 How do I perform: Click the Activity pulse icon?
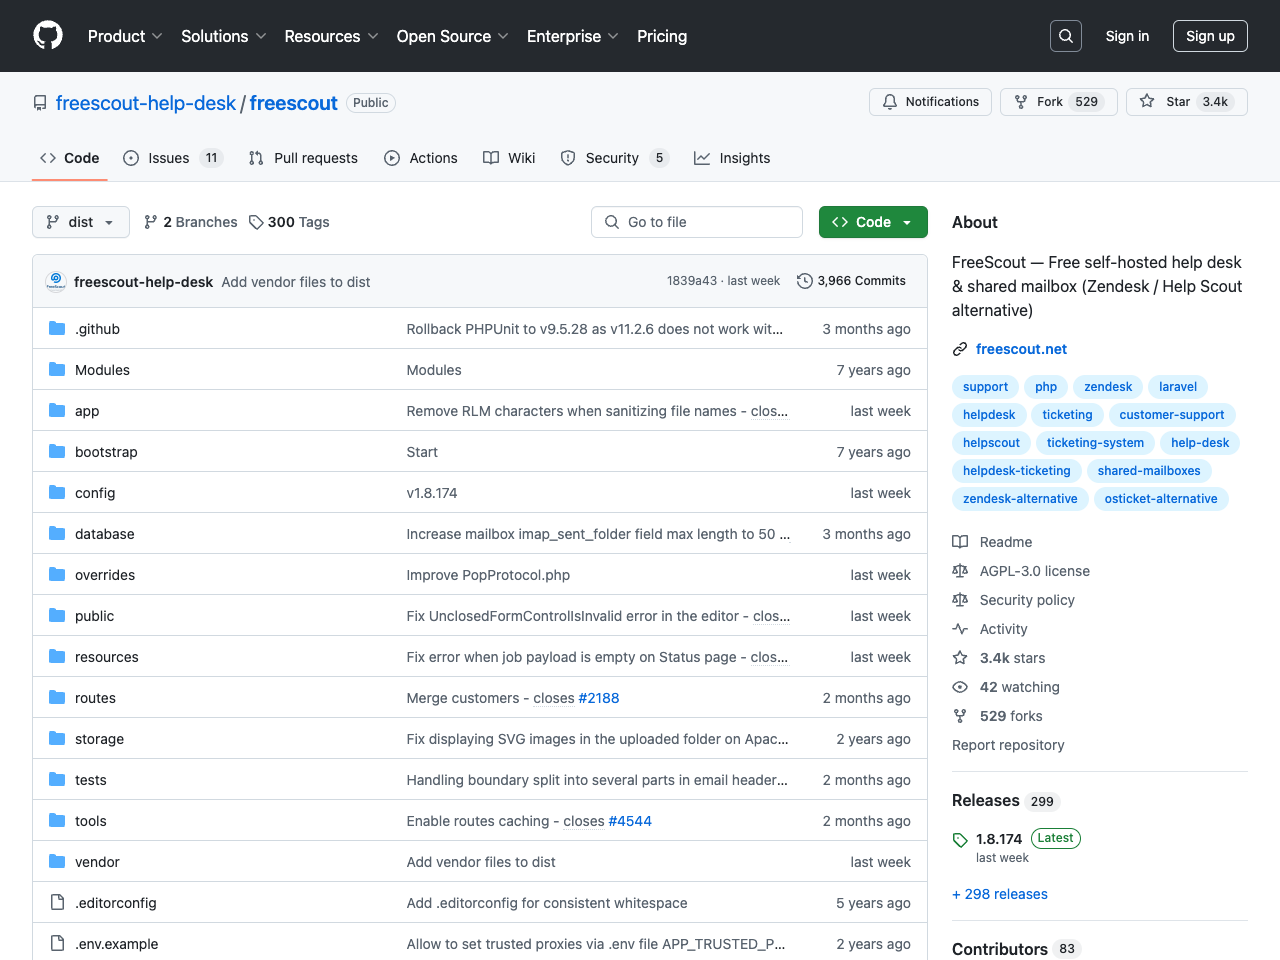coord(960,629)
